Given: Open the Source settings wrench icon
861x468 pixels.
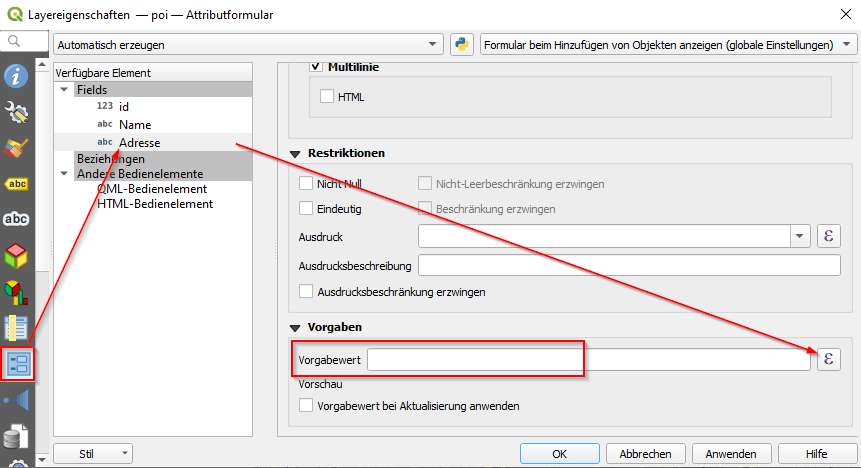Looking at the screenshot, I should [x=16, y=111].
